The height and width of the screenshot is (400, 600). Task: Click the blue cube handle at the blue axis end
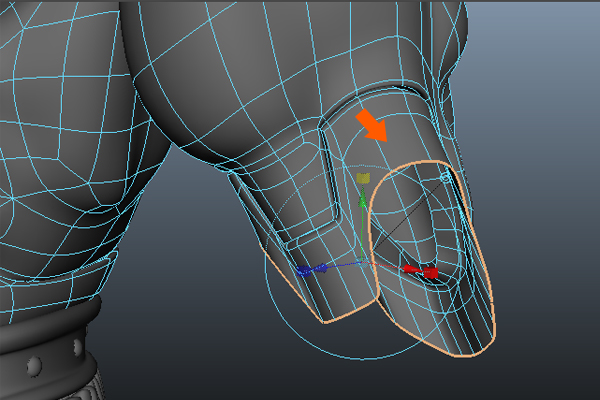point(303,271)
